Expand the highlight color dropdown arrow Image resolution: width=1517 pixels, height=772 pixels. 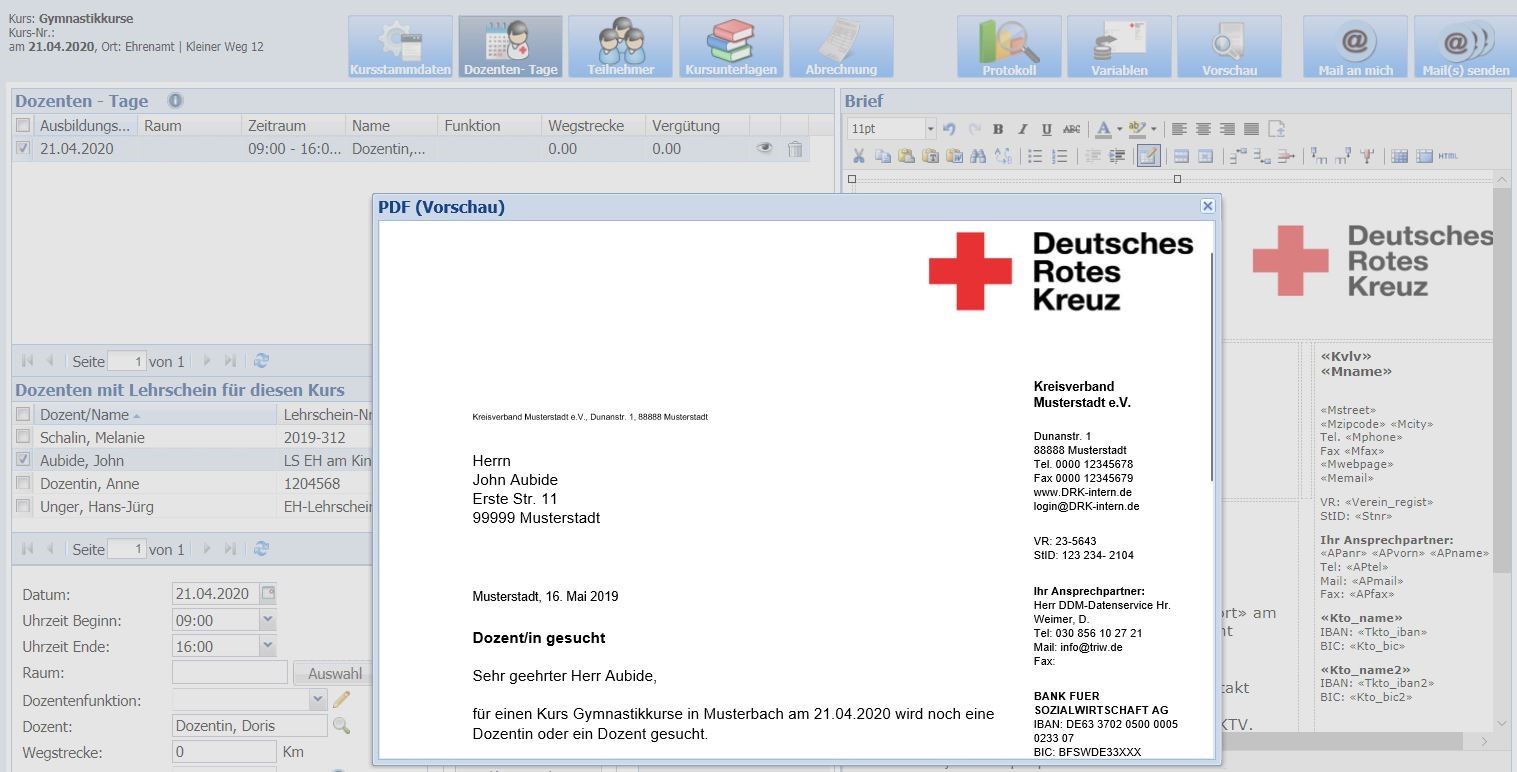1153,129
